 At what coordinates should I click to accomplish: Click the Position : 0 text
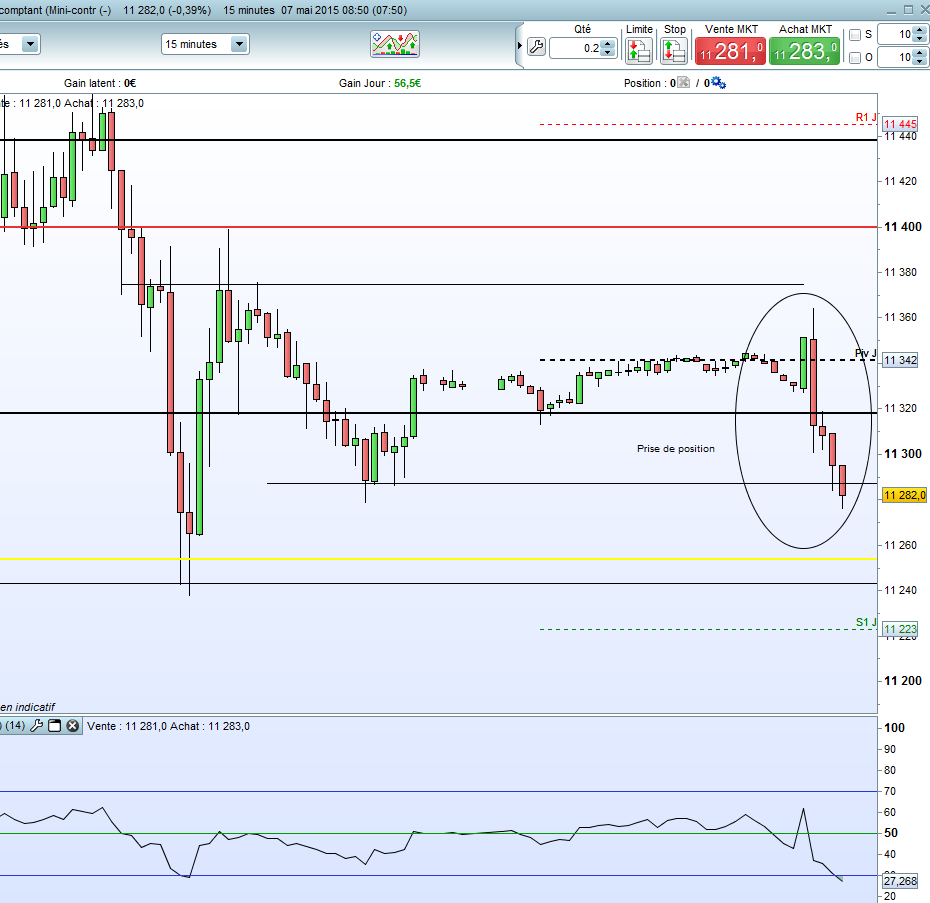click(649, 83)
